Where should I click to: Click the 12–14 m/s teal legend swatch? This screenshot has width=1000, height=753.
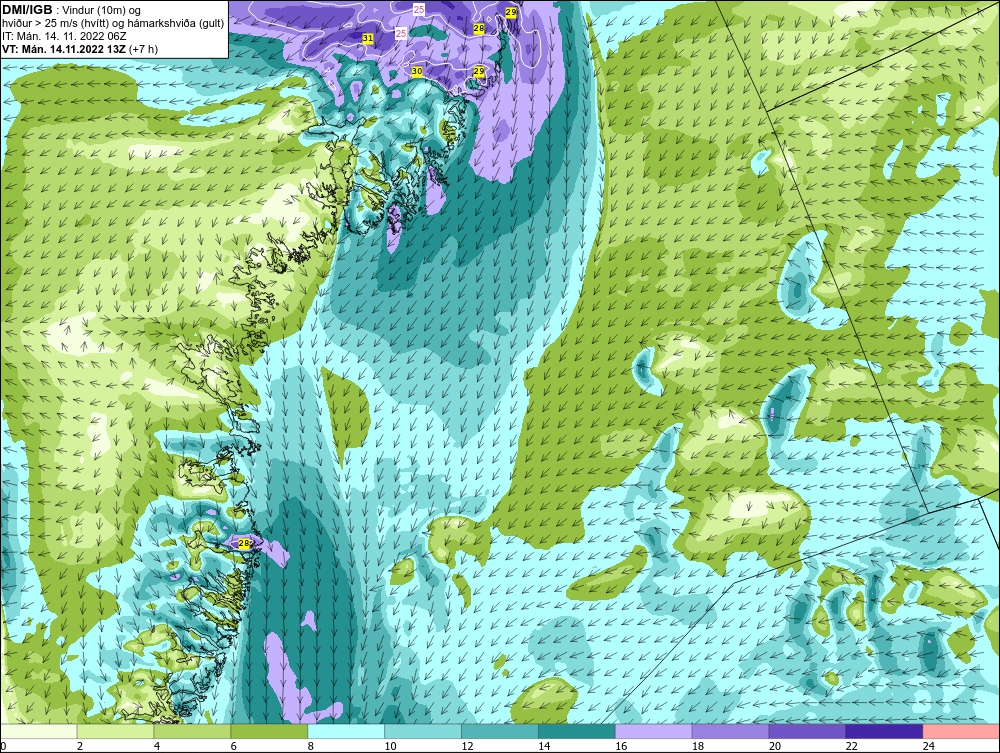coord(499,731)
